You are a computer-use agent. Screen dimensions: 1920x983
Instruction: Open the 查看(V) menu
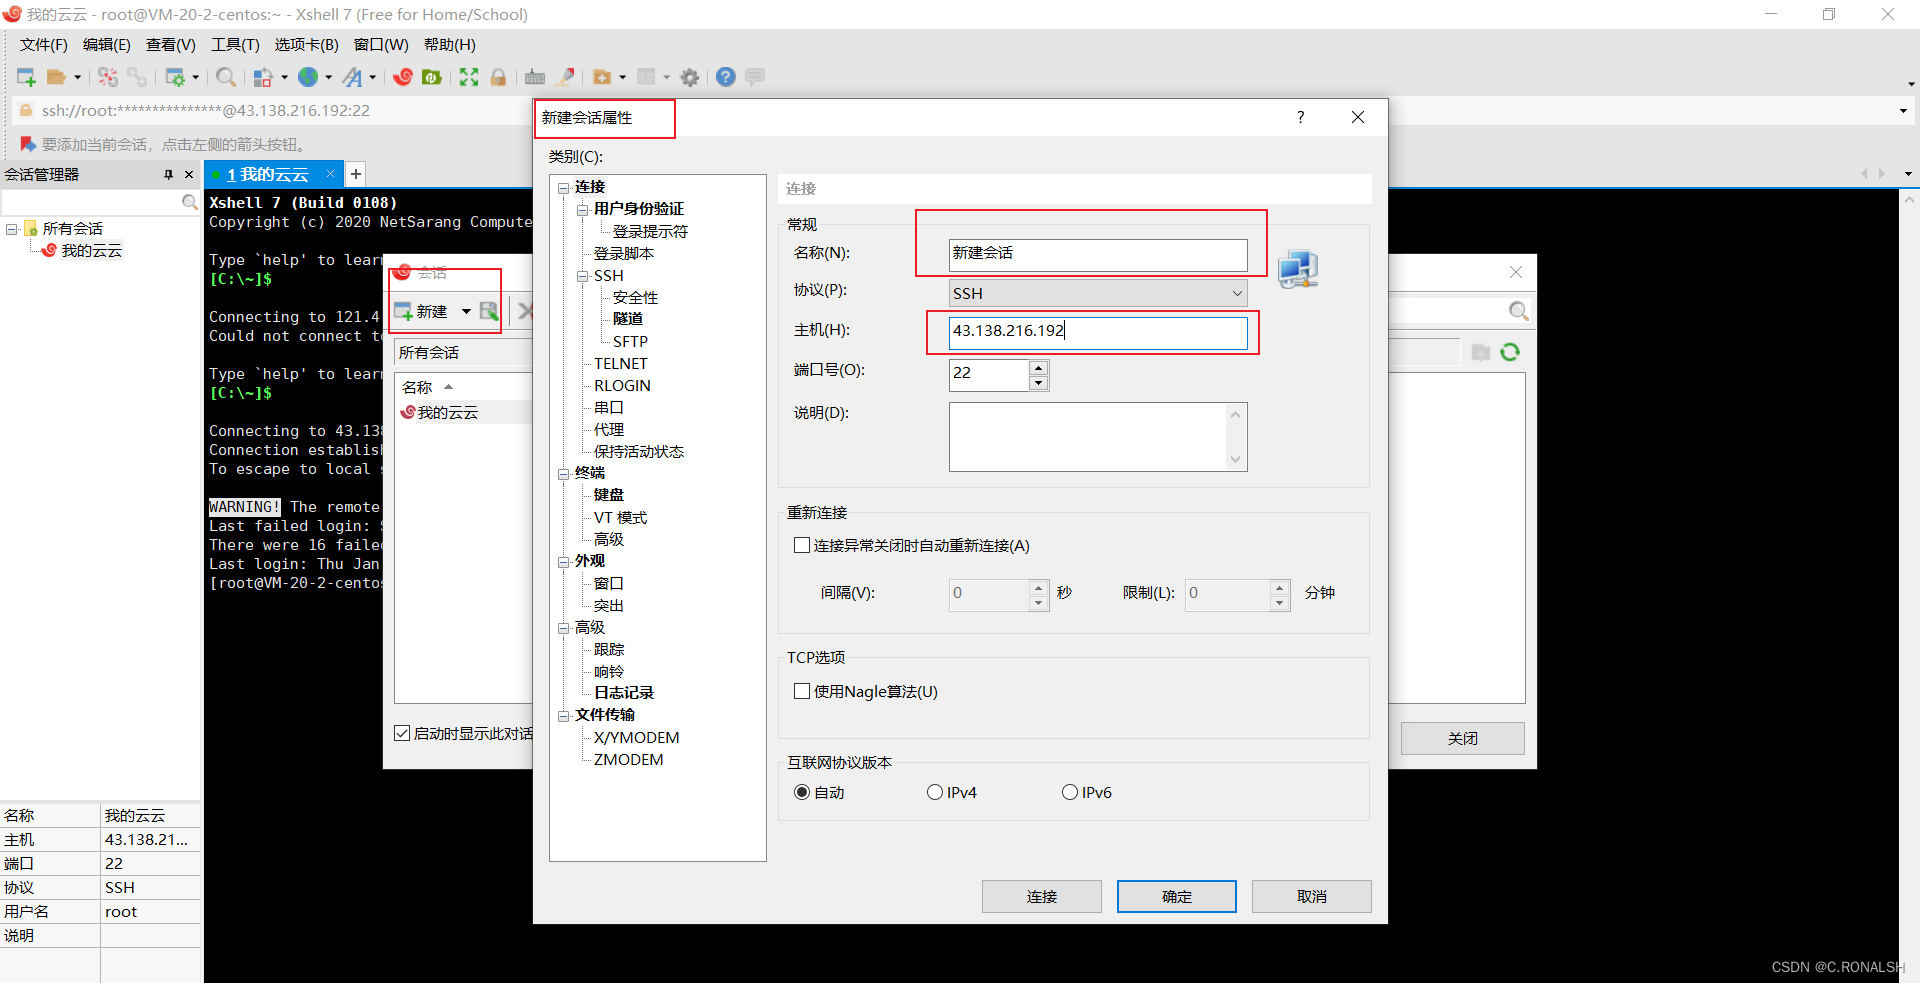pos(170,45)
